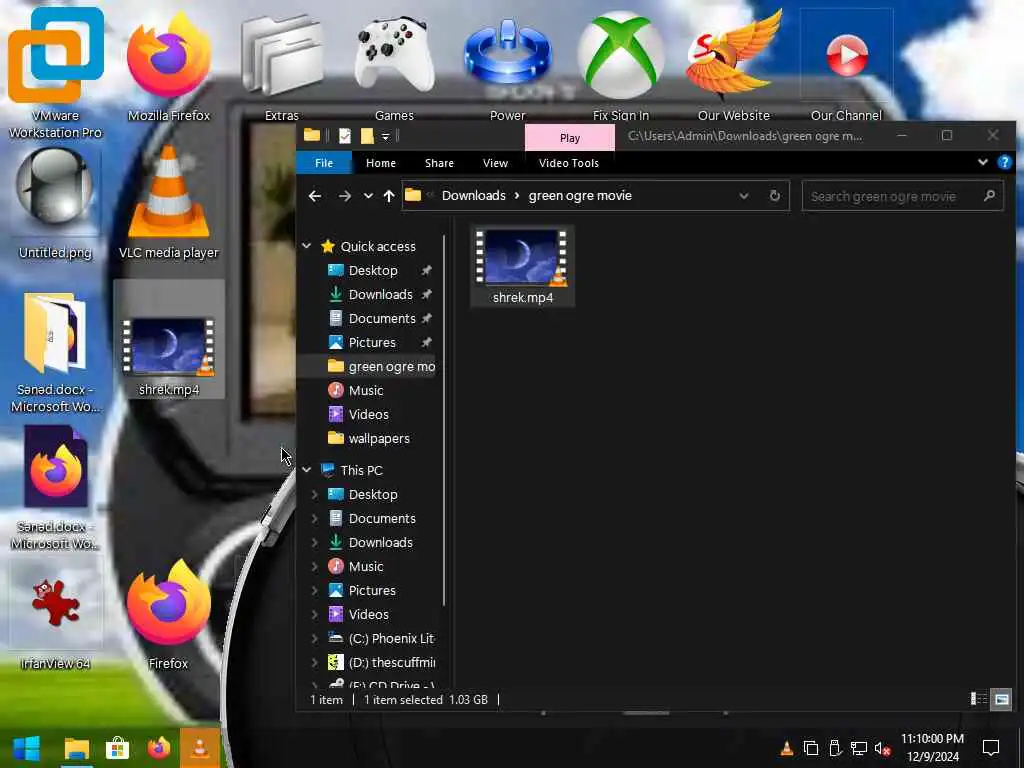Select the shrek.mp4 file thumbnail in Explorer
The image size is (1024, 768).
pos(522,266)
